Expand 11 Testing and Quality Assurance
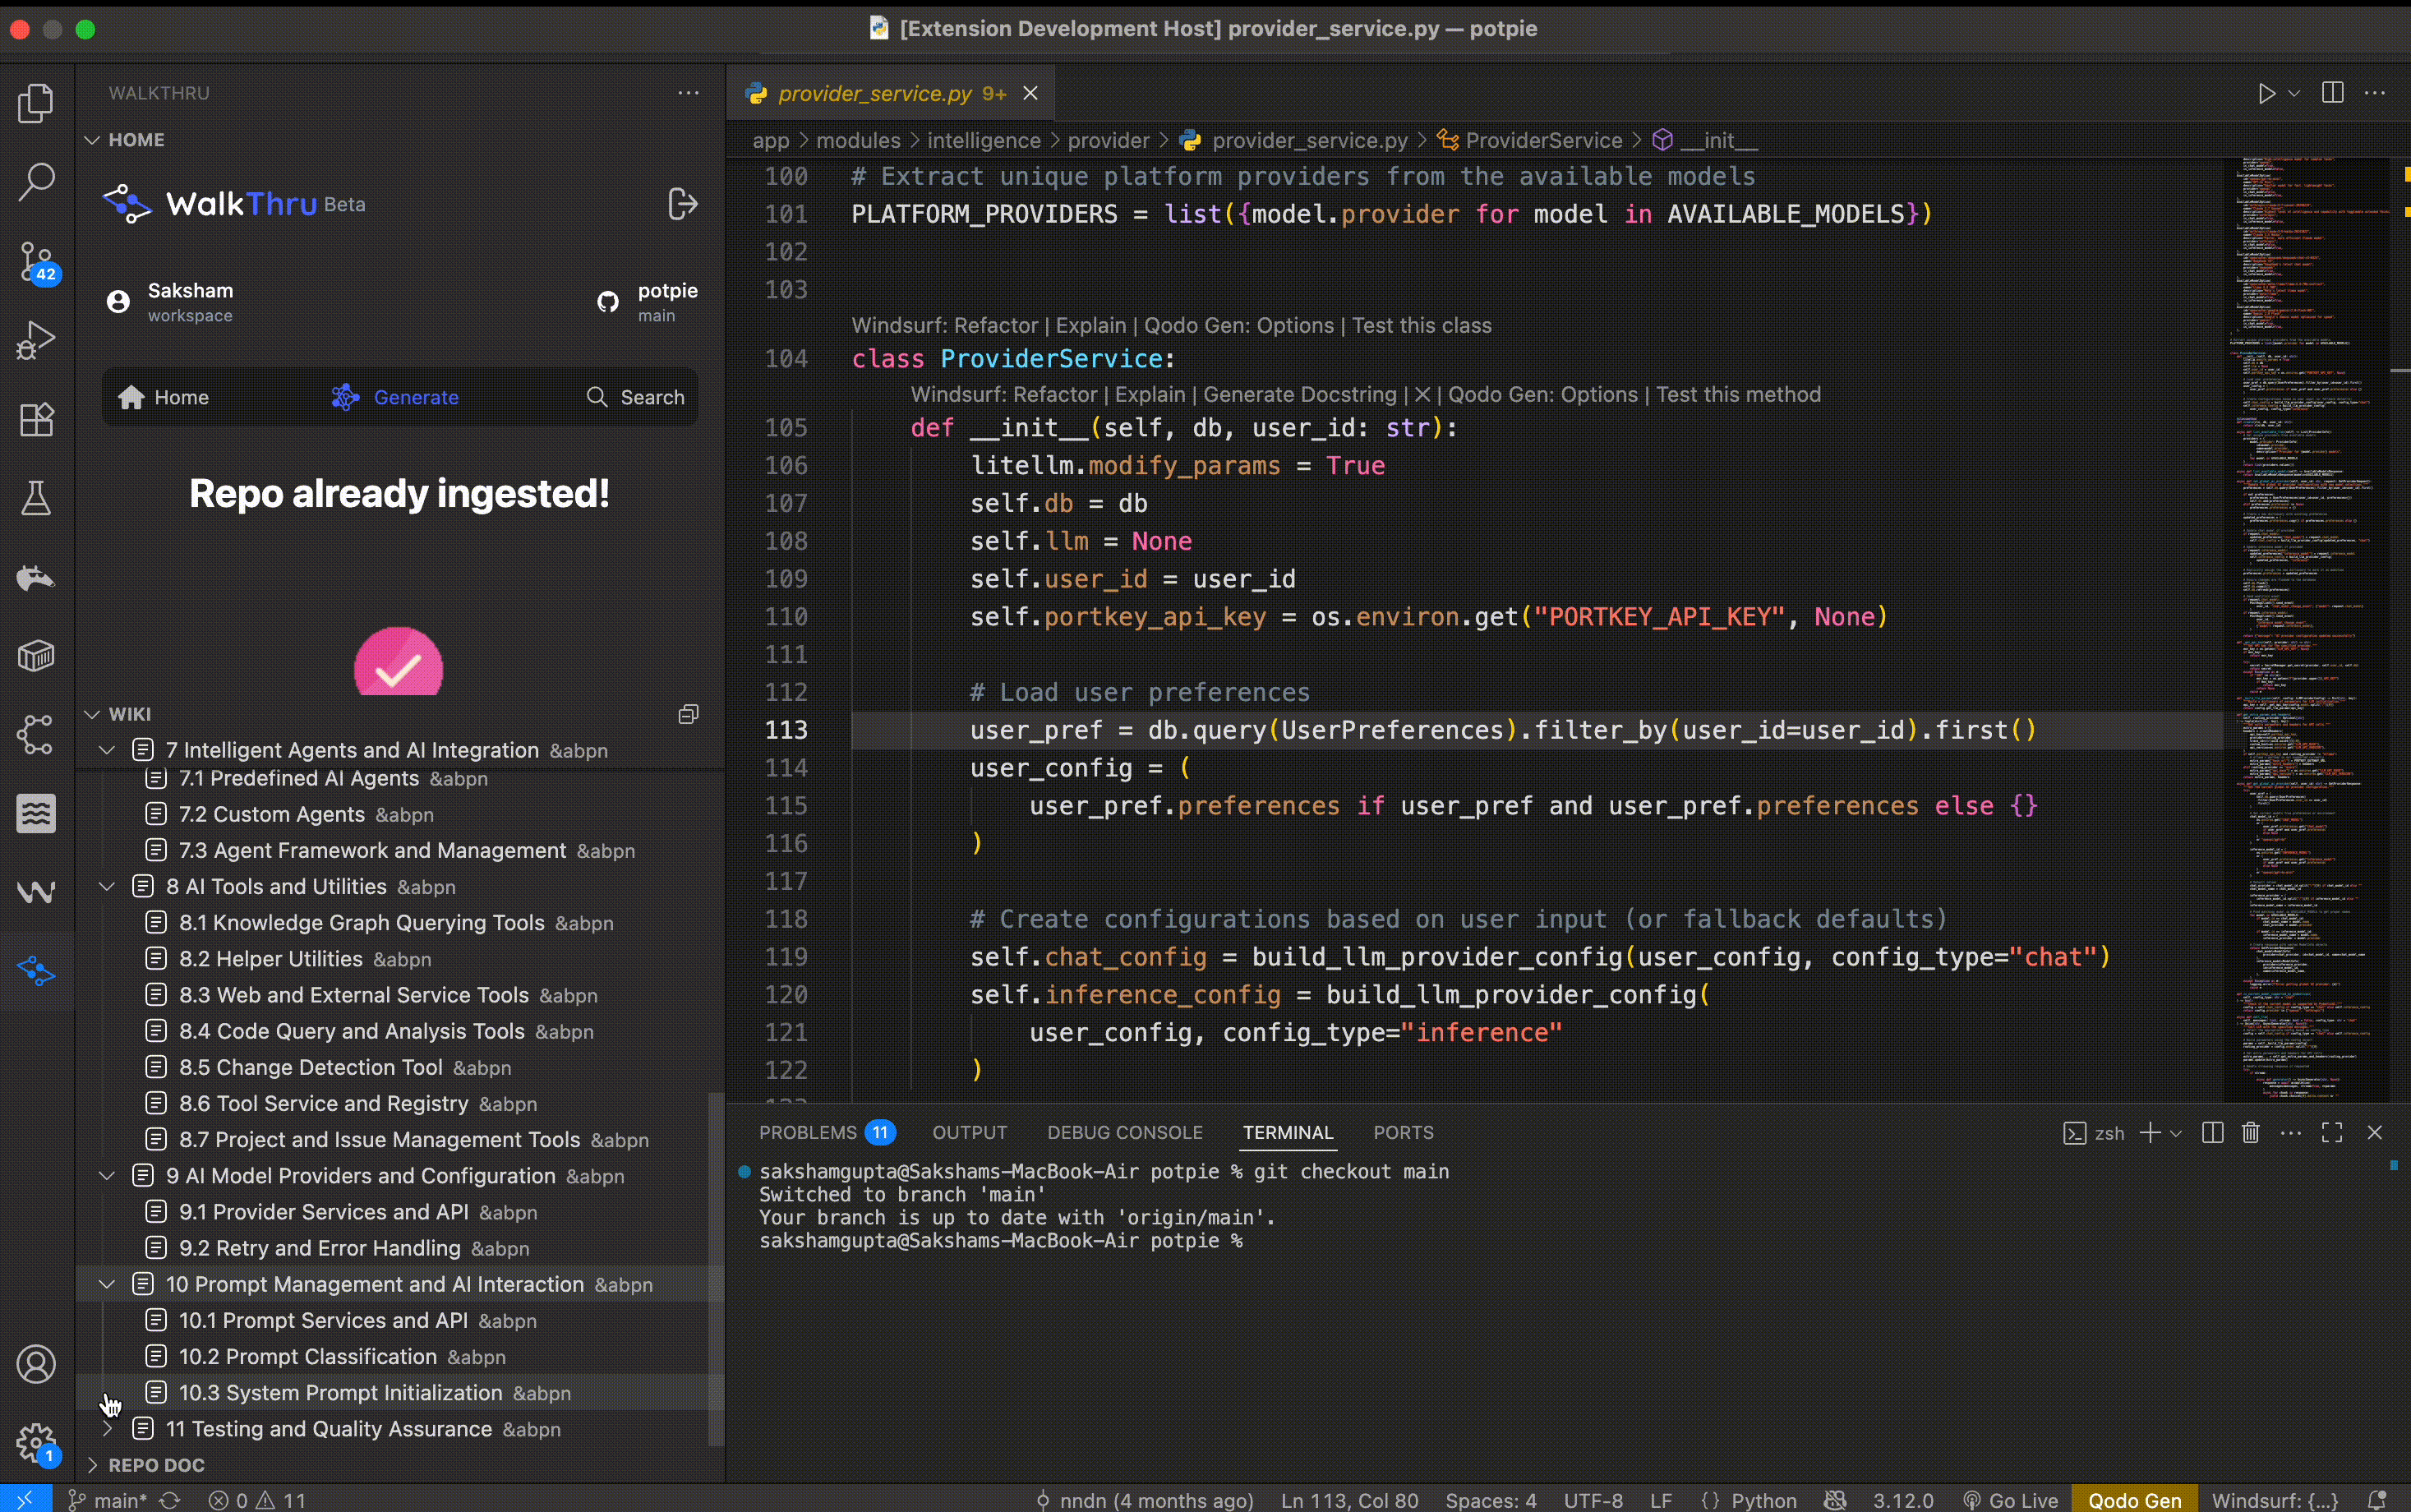 pyautogui.click(x=108, y=1429)
